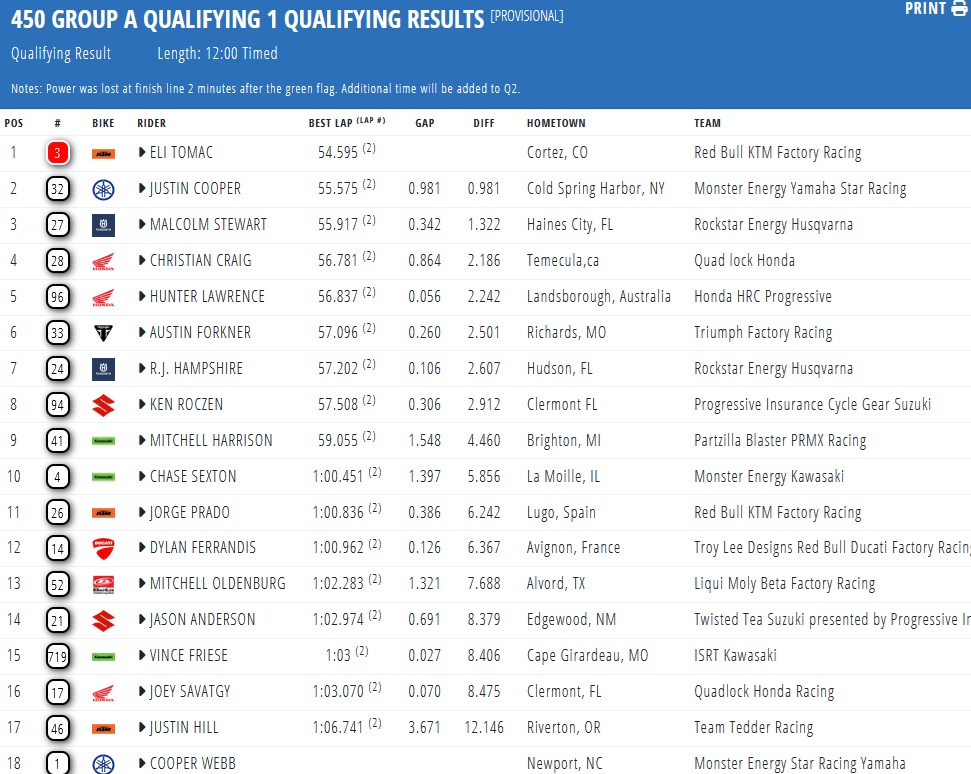Click the Kawasaki logo beside Chase Sexton
Viewport: 971px width, 774px height.
tap(103, 477)
